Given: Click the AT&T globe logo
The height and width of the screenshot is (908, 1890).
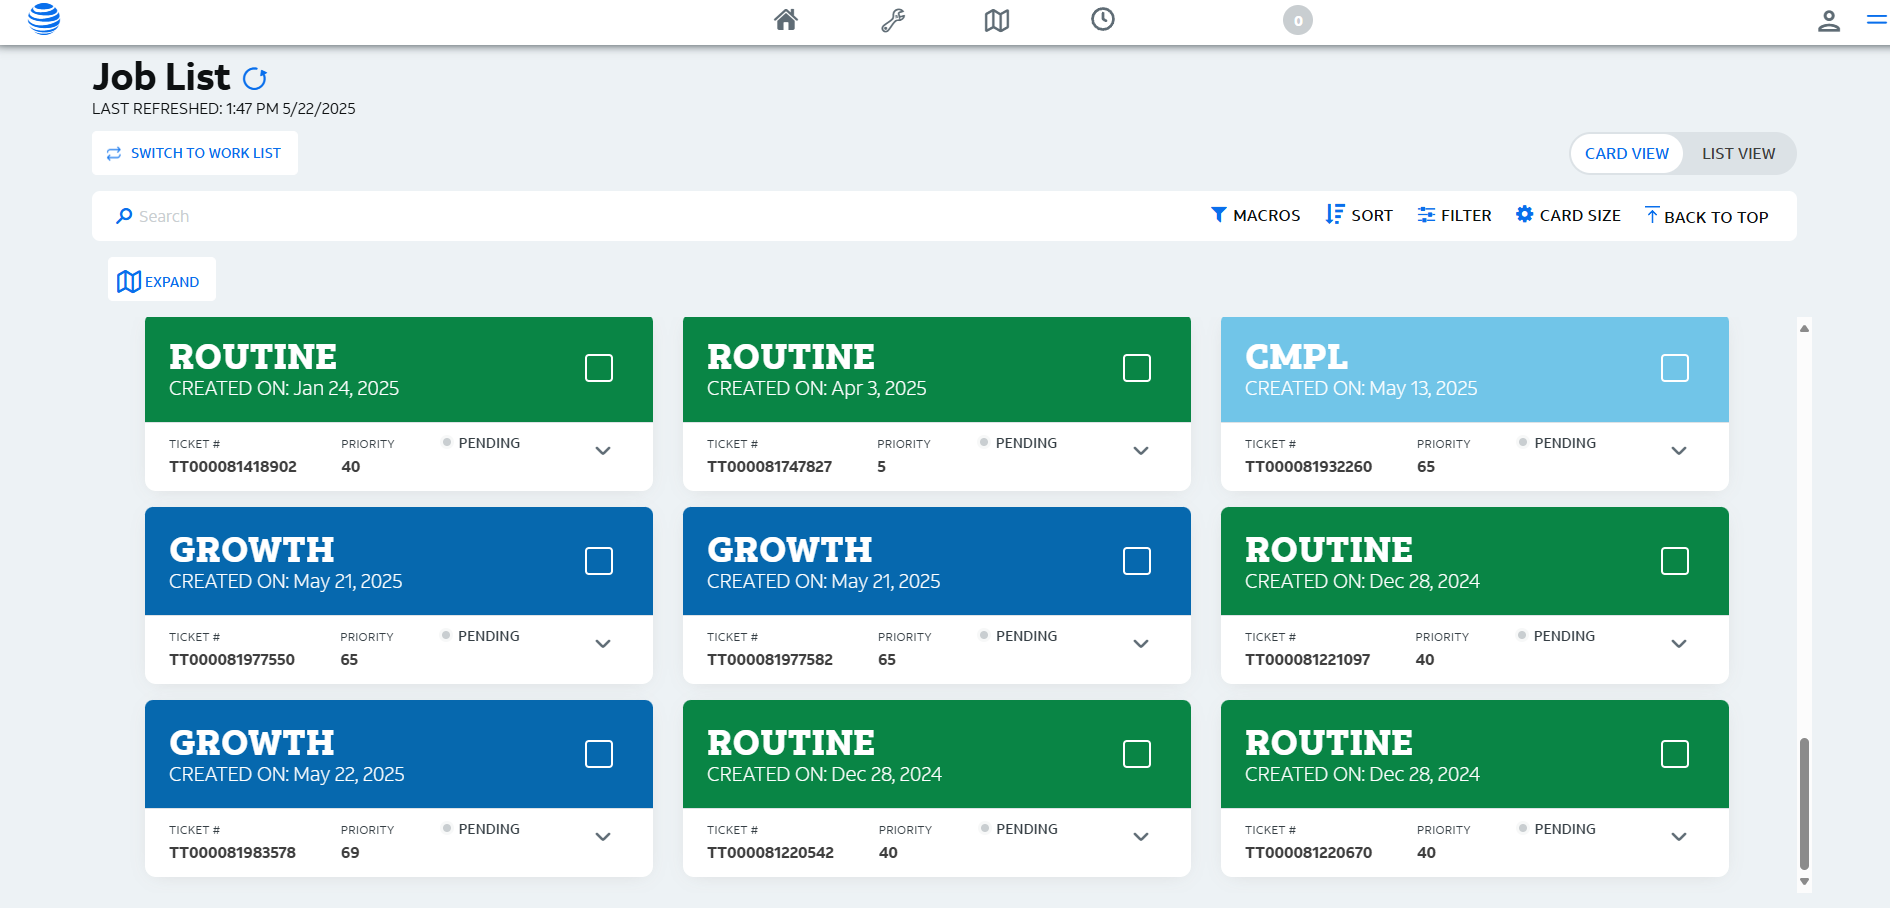Looking at the screenshot, I should coord(44,19).
